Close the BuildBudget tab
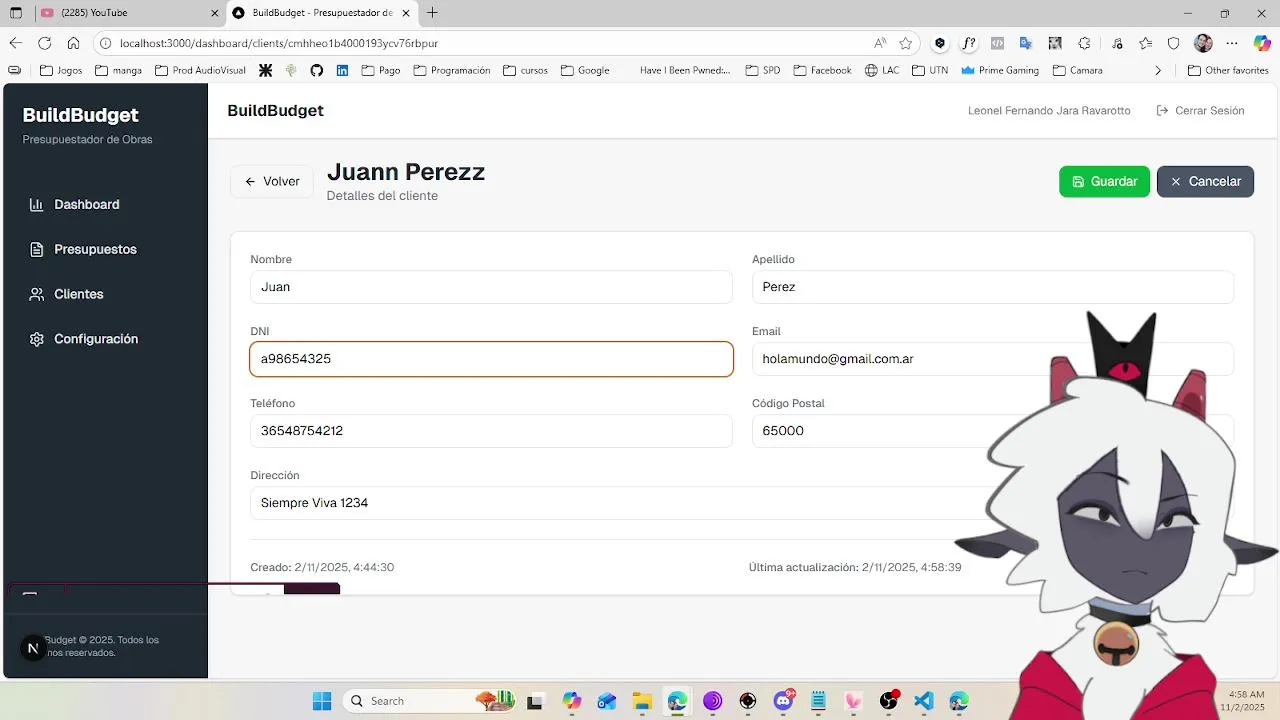The image size is (1280, 720). pos(406,13)
